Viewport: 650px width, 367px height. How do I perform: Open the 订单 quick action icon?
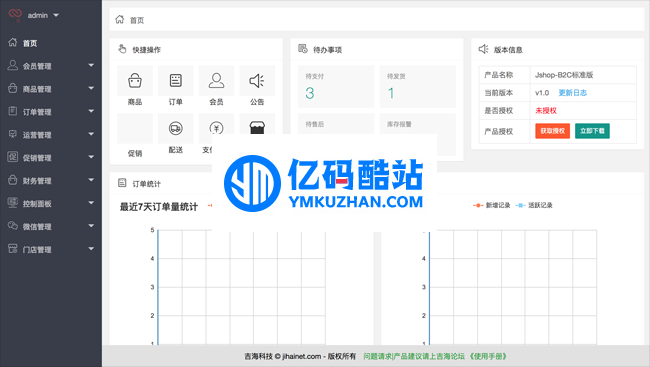175,80
